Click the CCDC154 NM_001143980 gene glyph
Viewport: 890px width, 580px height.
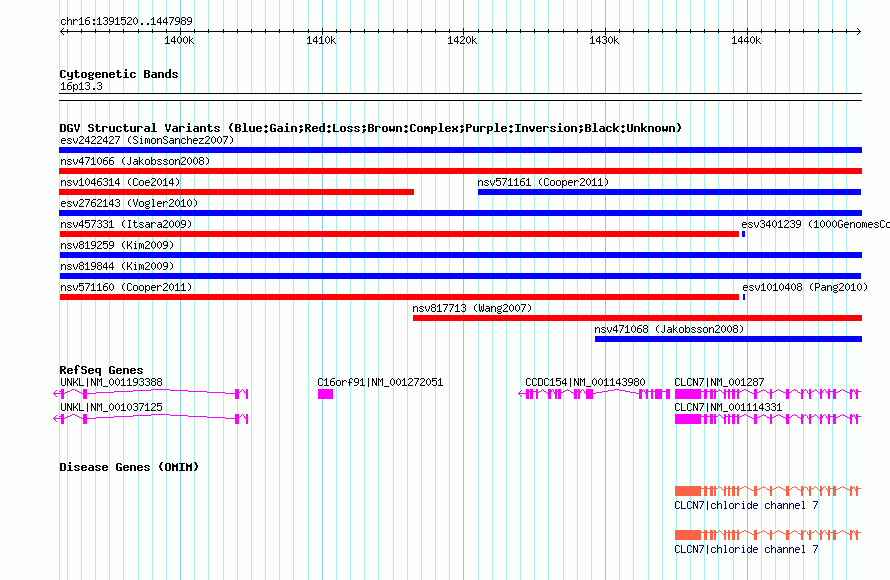point(594,394)
